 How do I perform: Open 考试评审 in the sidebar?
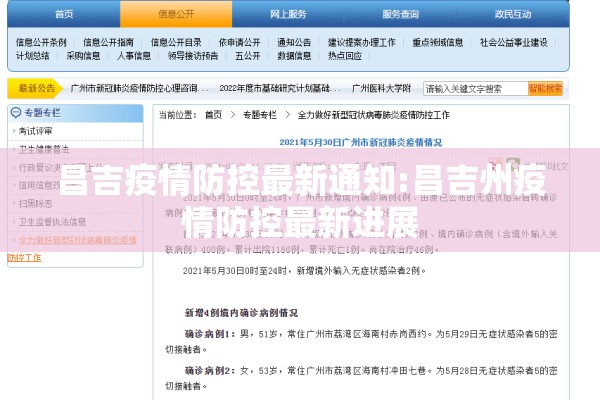coord(35,131)
